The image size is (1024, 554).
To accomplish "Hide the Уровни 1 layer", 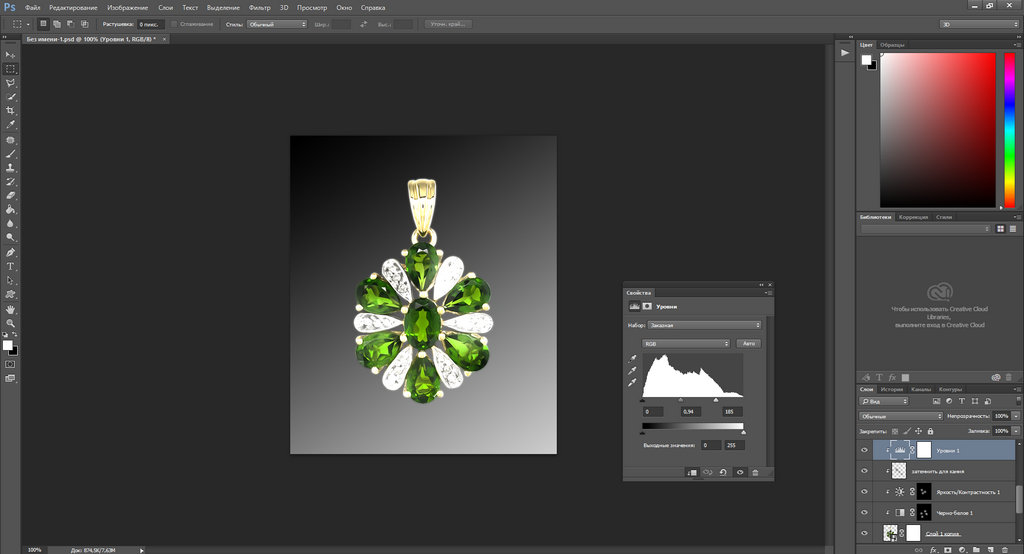I will (x=865, y=451).
